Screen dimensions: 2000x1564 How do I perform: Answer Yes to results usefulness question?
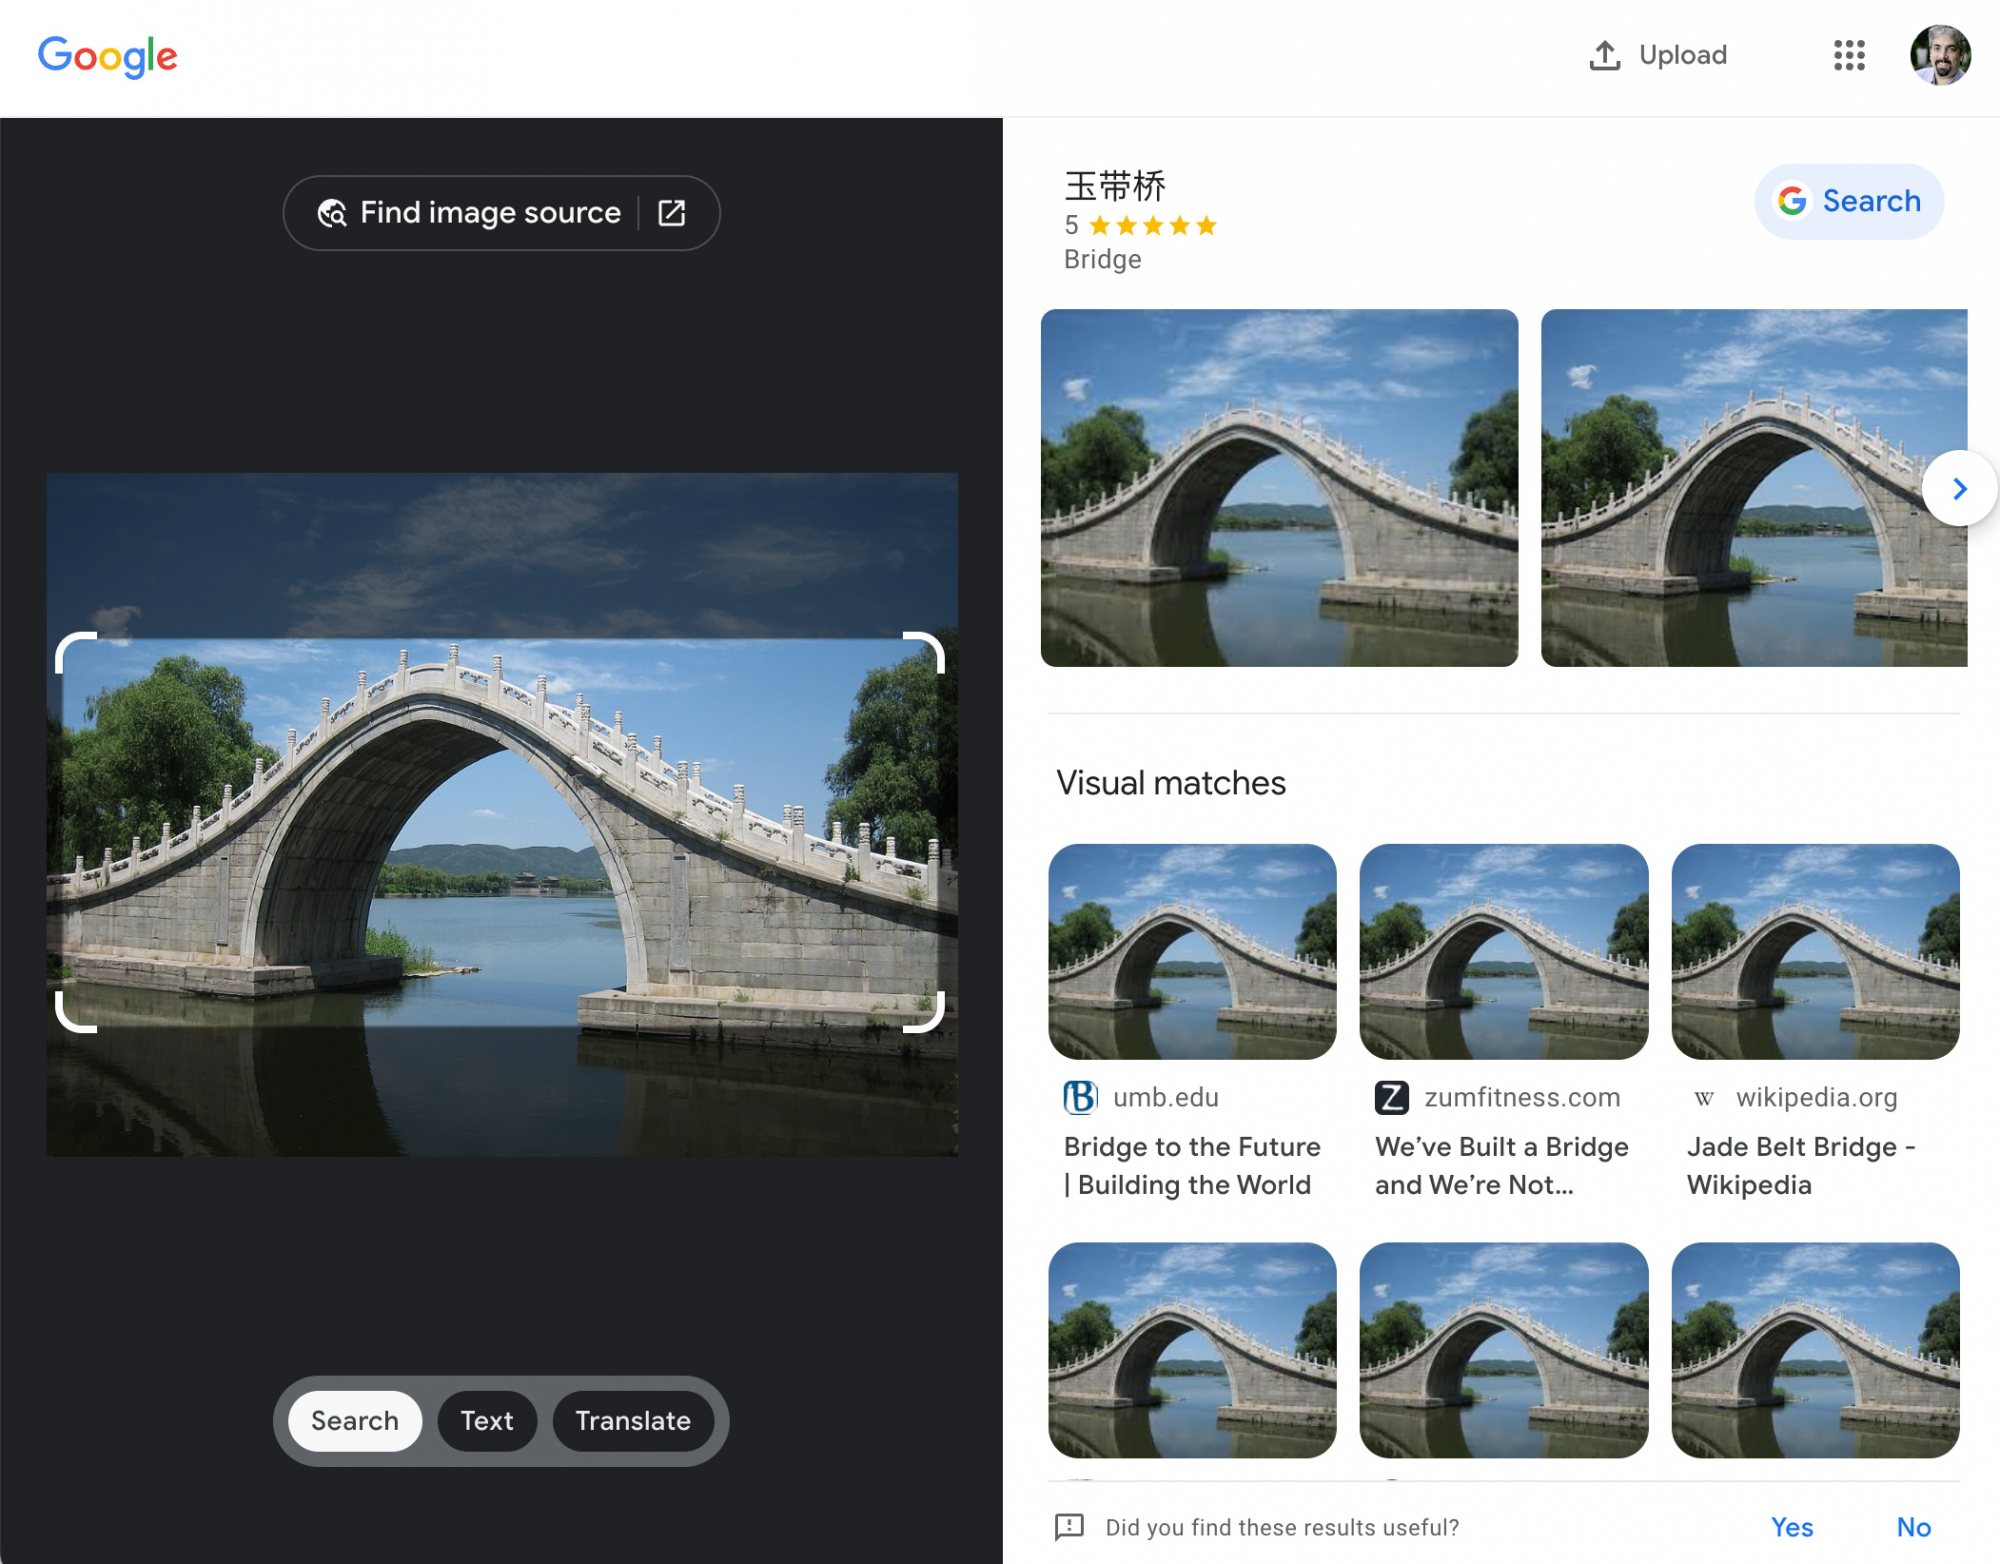1792,1527
